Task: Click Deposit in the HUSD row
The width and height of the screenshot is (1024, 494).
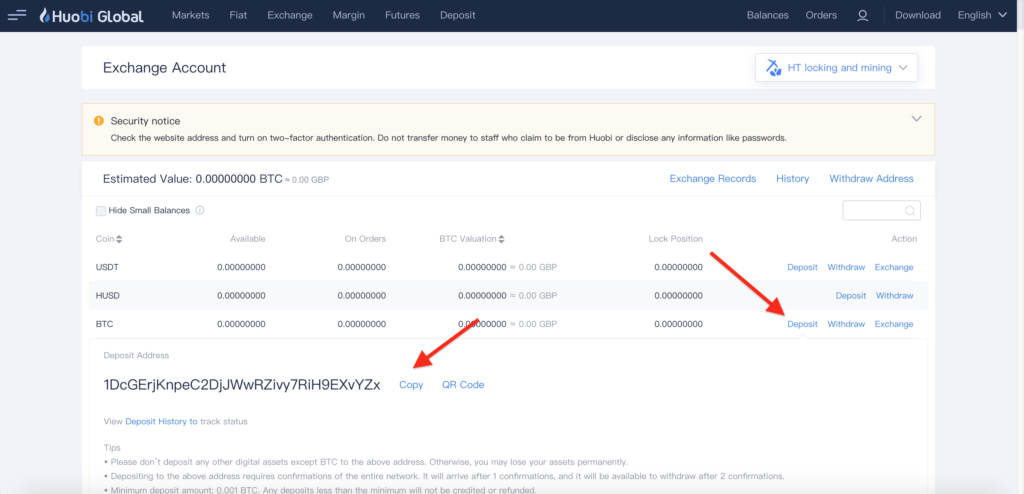Action: [x=851, y=296]
